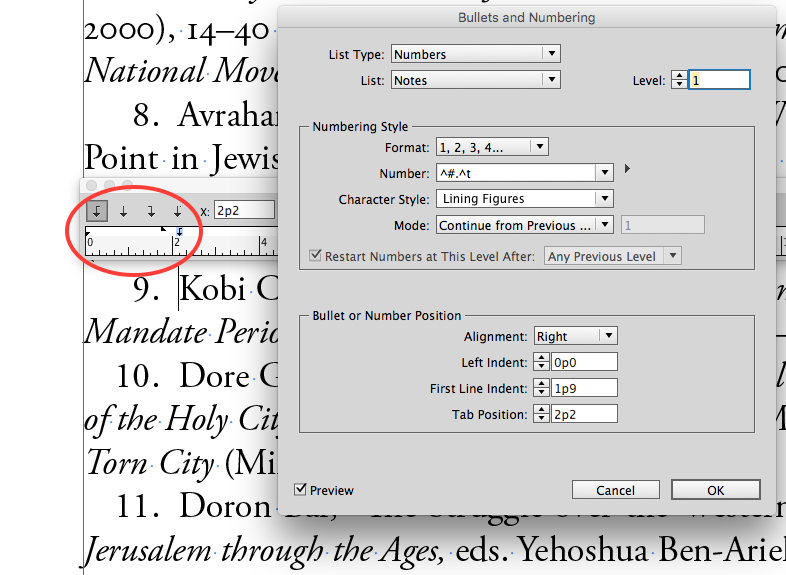
Task: Toggle the Preview checkbox
Action: tap(300, 489)
